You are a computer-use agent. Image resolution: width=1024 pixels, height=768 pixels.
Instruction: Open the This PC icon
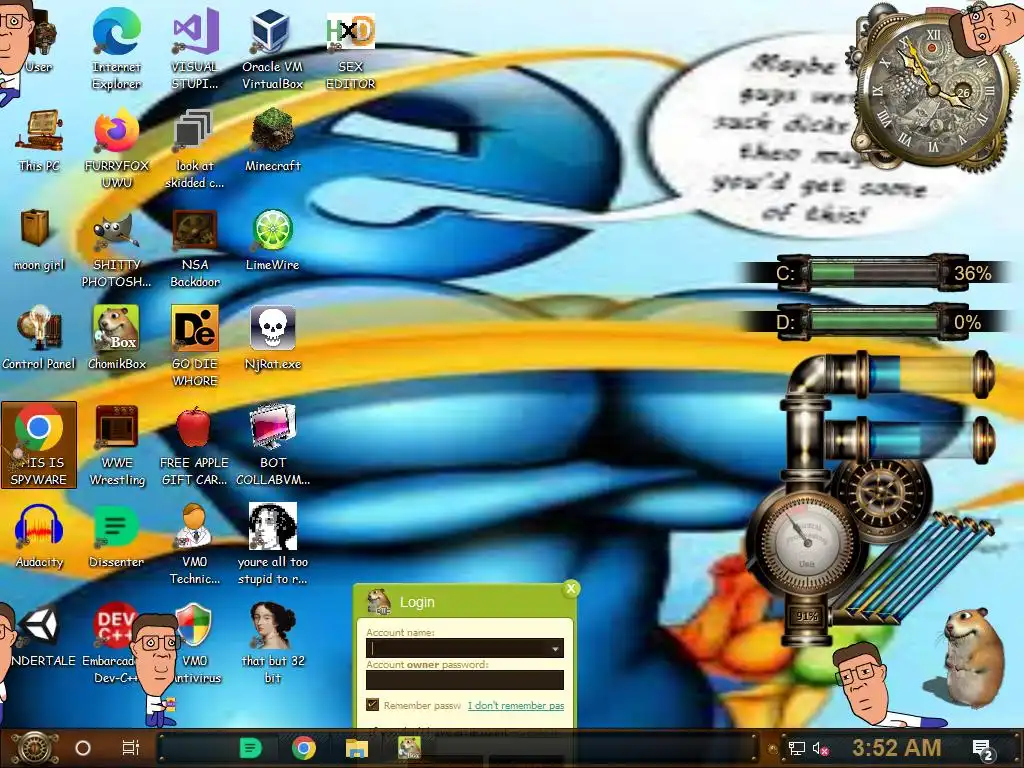(39, 140)
